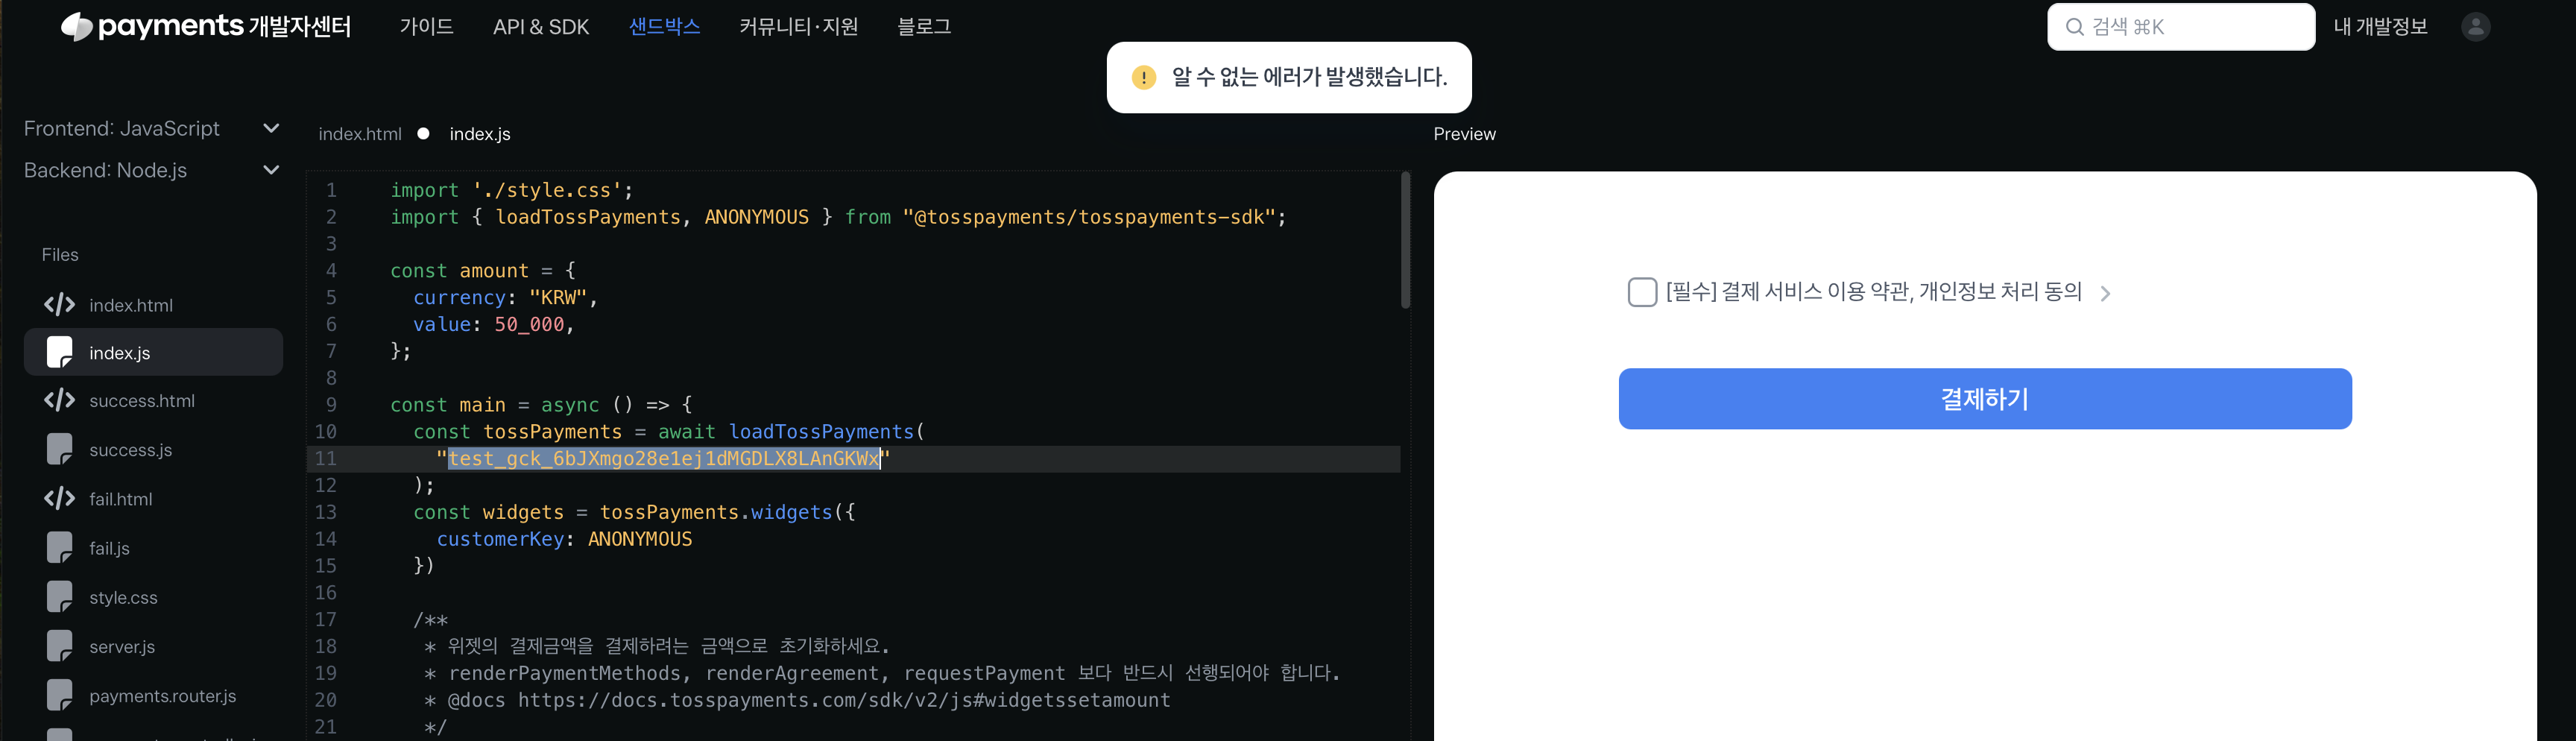
Task: Click the Files section heading
Action: click(x=60, y=255)
